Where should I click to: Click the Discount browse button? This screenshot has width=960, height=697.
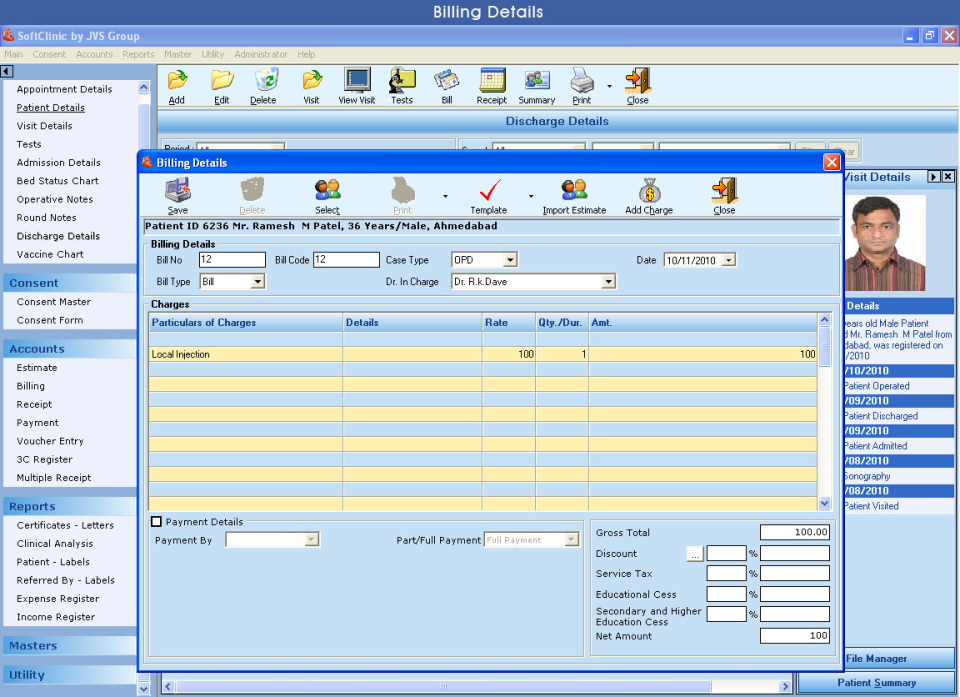(x=695, y=553)
